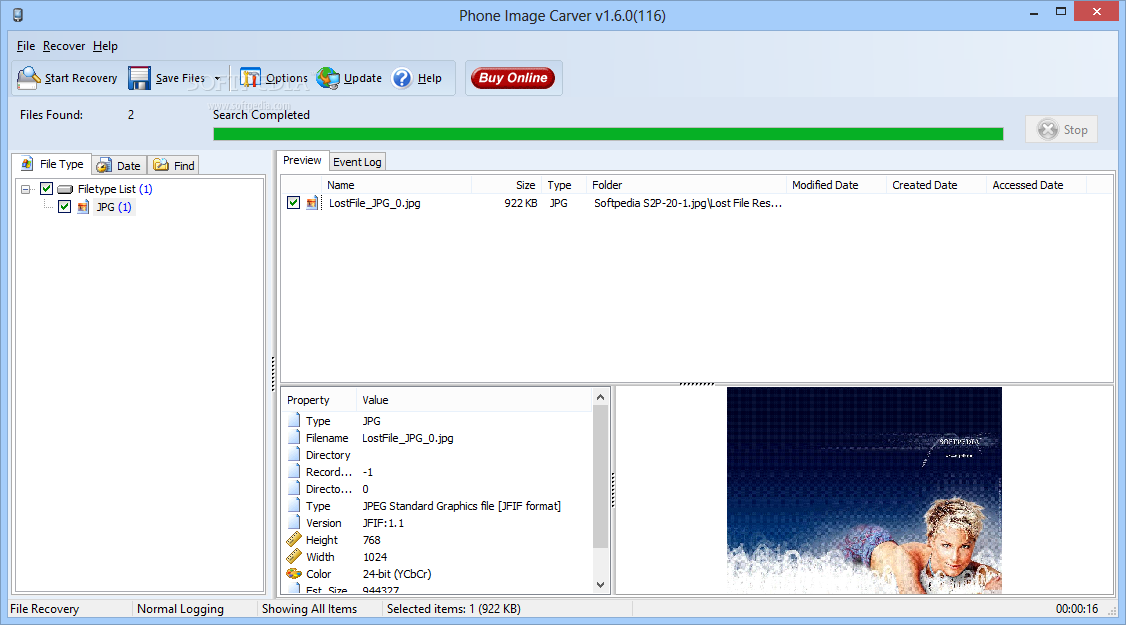Click the Start Recovery toolbar icon

28,78
